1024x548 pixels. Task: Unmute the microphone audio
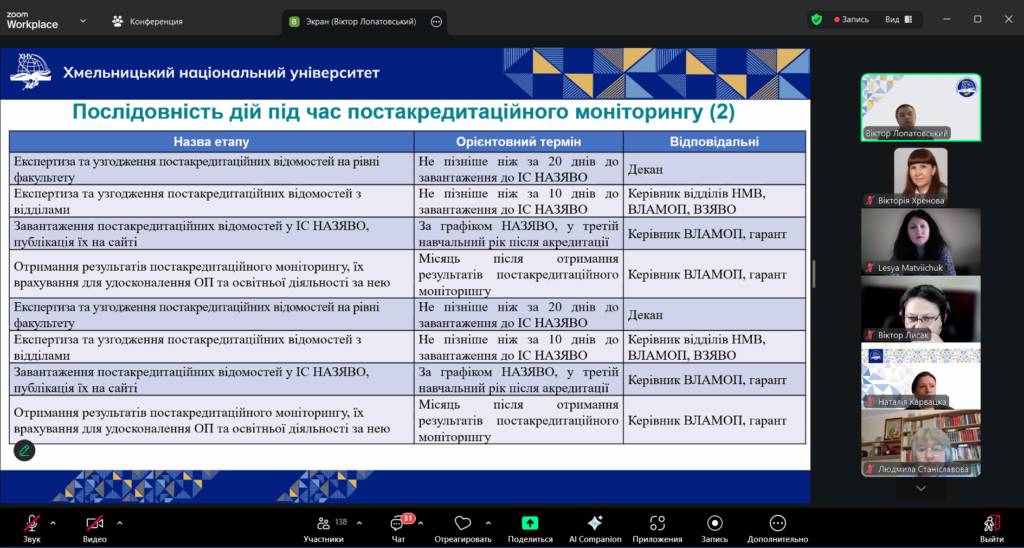(x=32, y=523)
